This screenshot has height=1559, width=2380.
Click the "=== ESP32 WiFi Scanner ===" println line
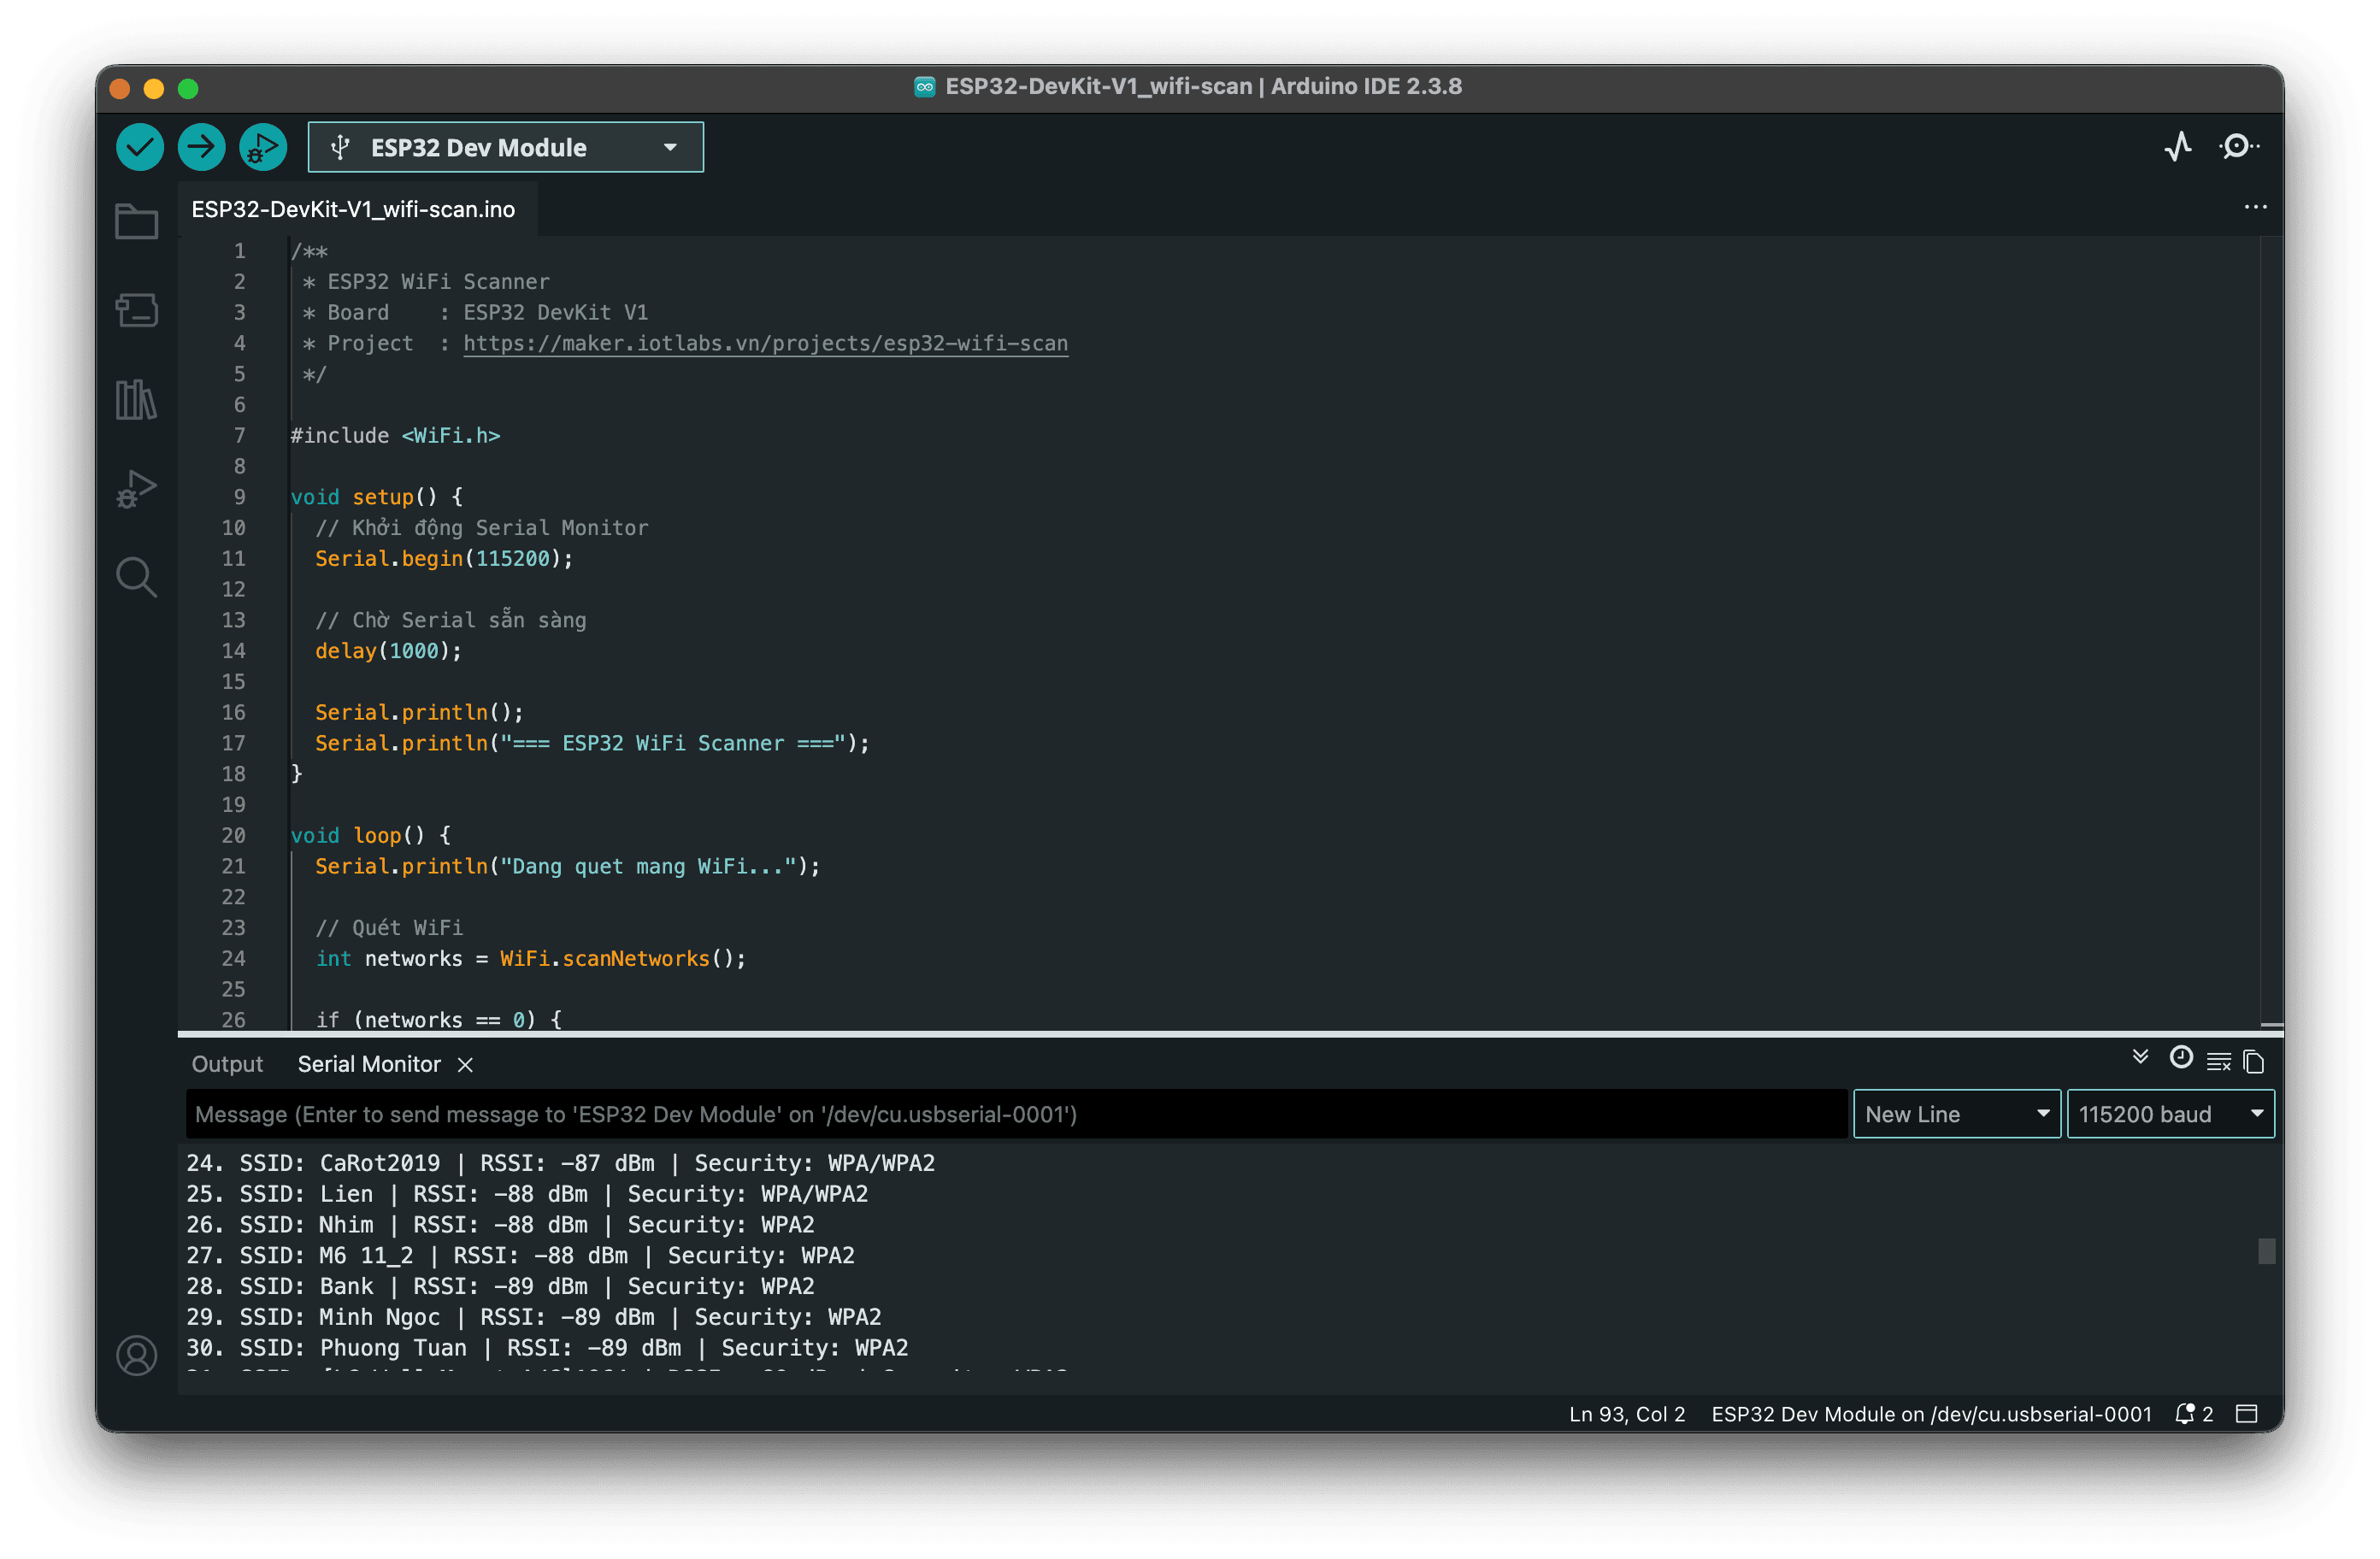pyautogui.click(x=592, y=743)
